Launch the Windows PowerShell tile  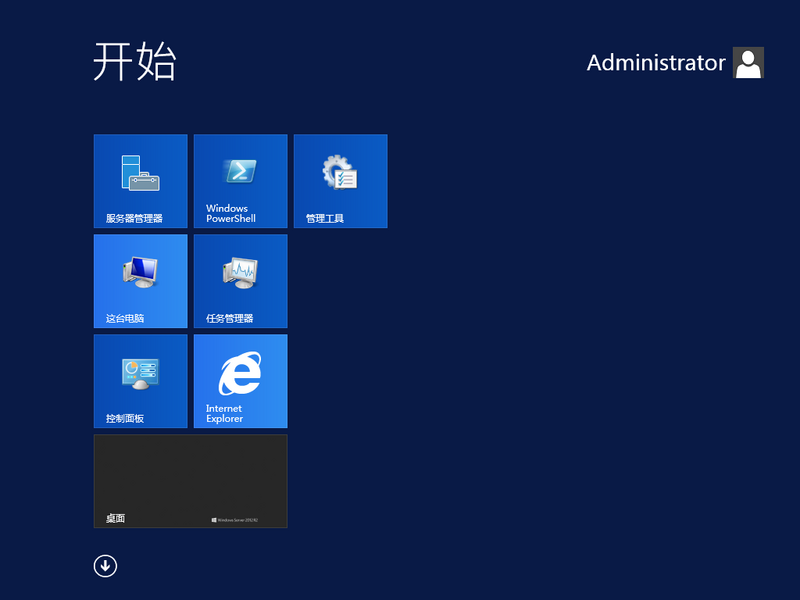[240, 181]
